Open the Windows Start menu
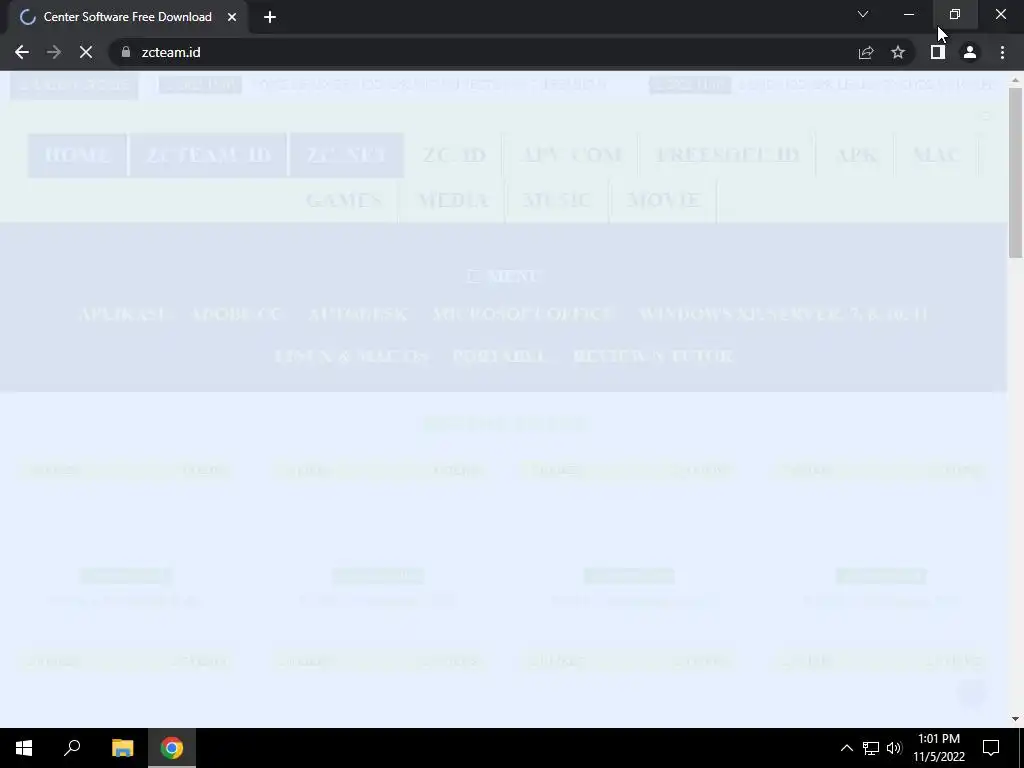Viewport: 1024px width, 768px height. click(24, 748)
